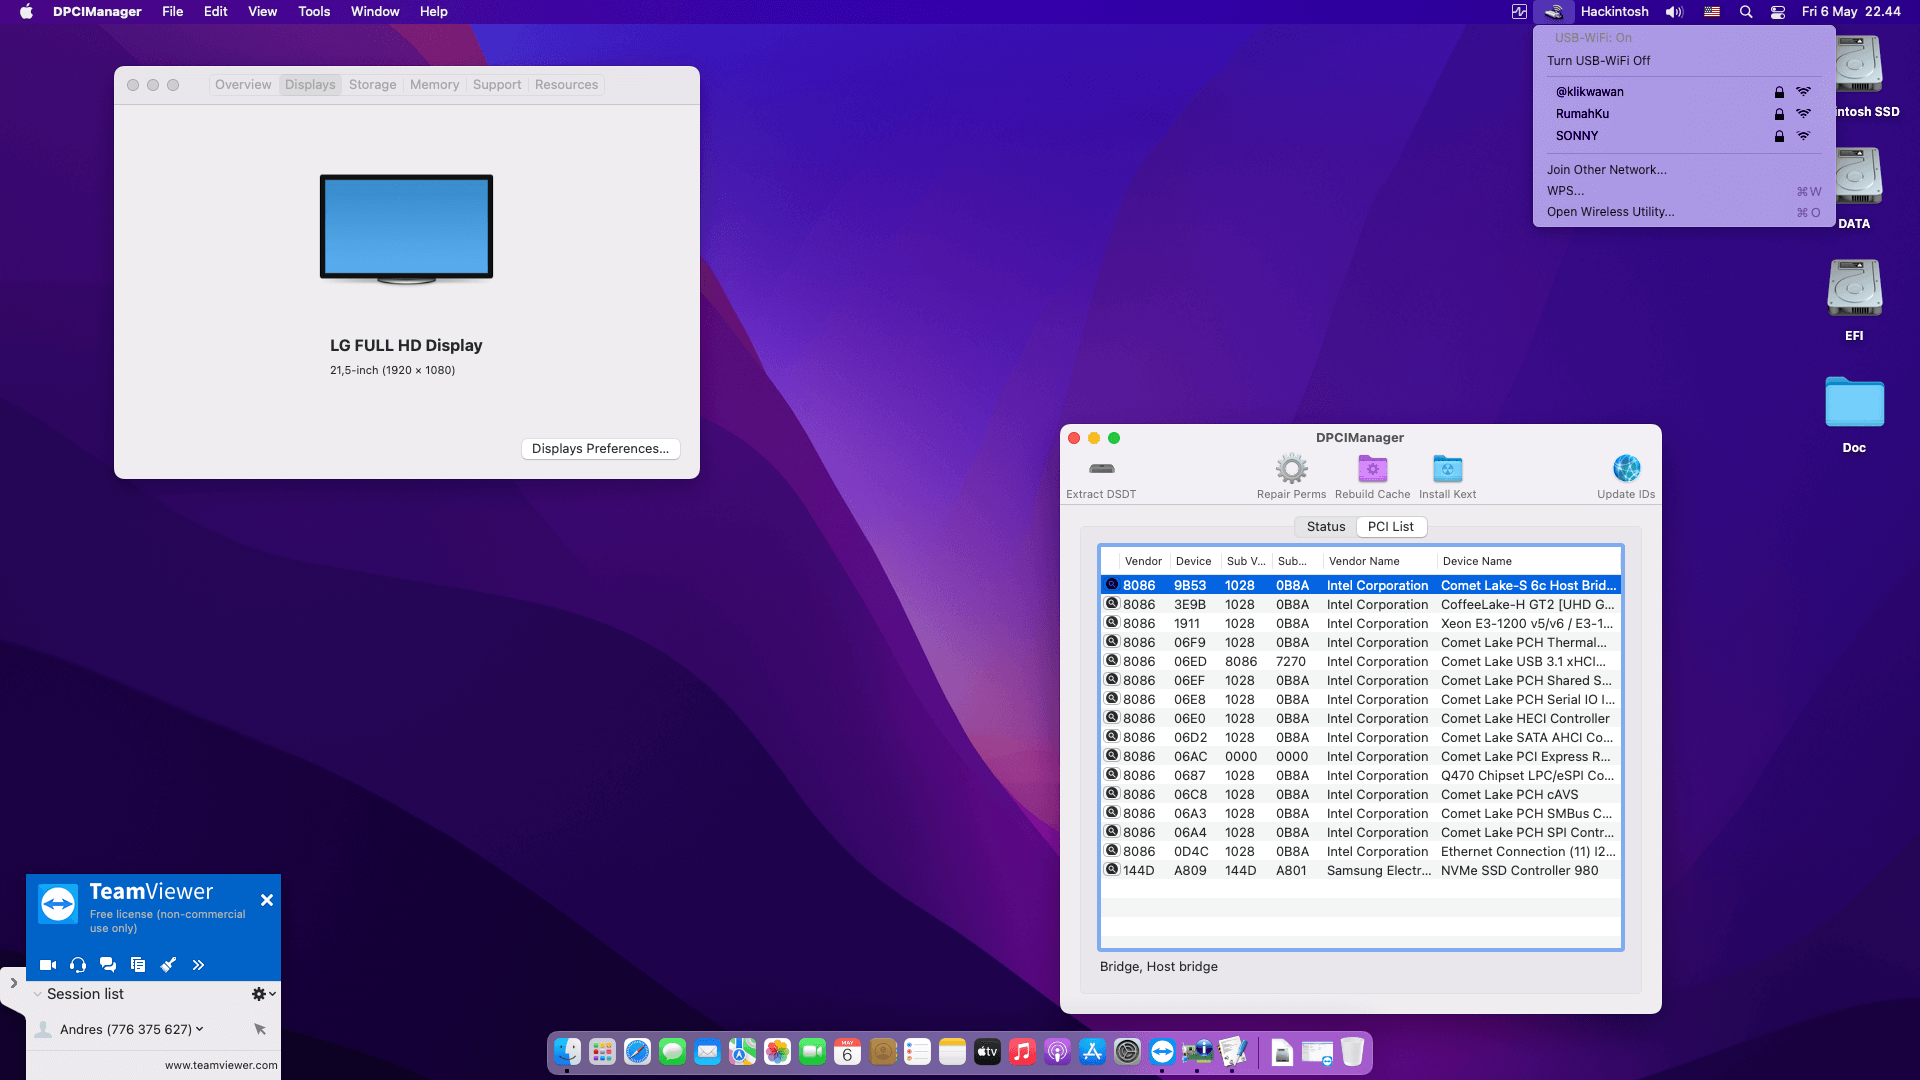Viewport: 1920px width, 1080px height.
Task: Click the TeamViewer logo in panel
Action: tap(58, 904)
